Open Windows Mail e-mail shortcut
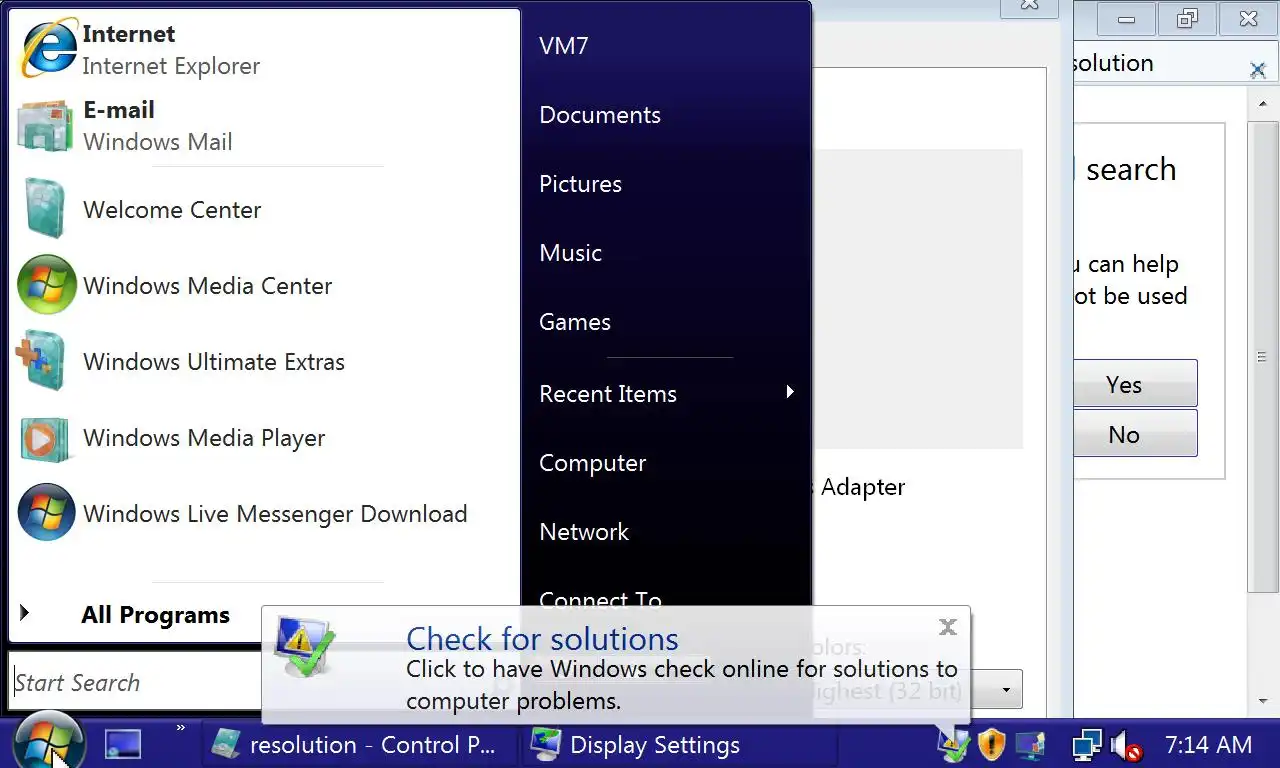The height and width of the screenshot is (768, 1280). (265, 126)
